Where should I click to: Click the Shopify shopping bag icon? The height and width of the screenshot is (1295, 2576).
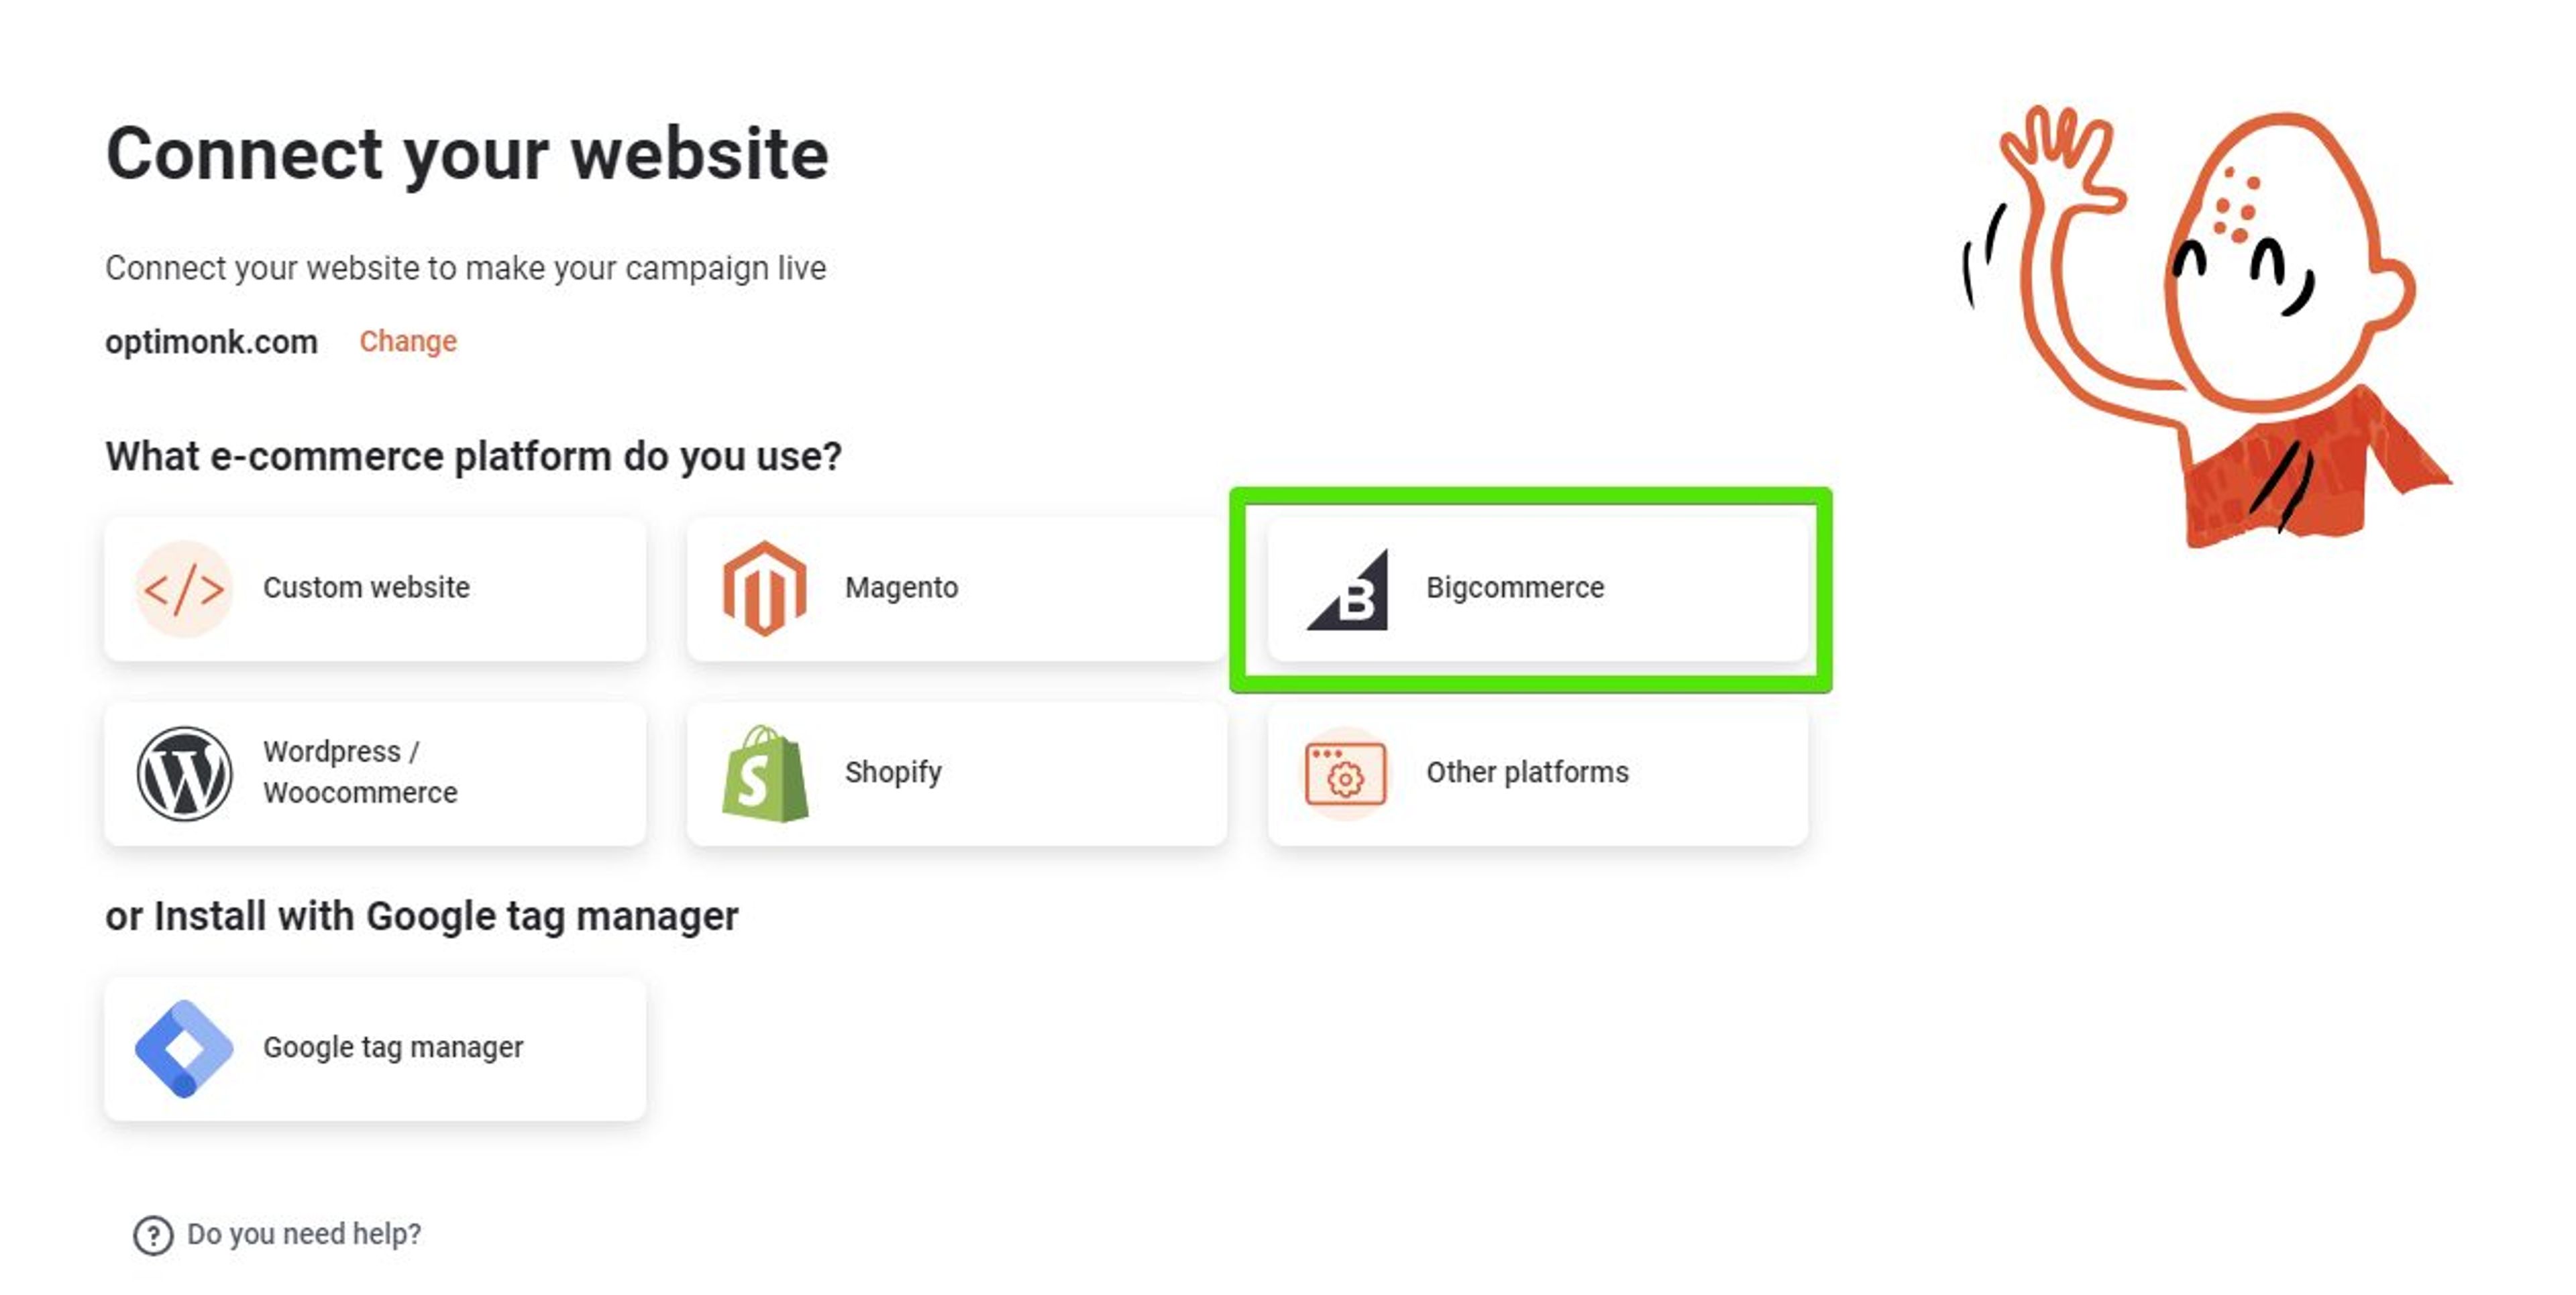pyautogui.click(x=763, y=772)
